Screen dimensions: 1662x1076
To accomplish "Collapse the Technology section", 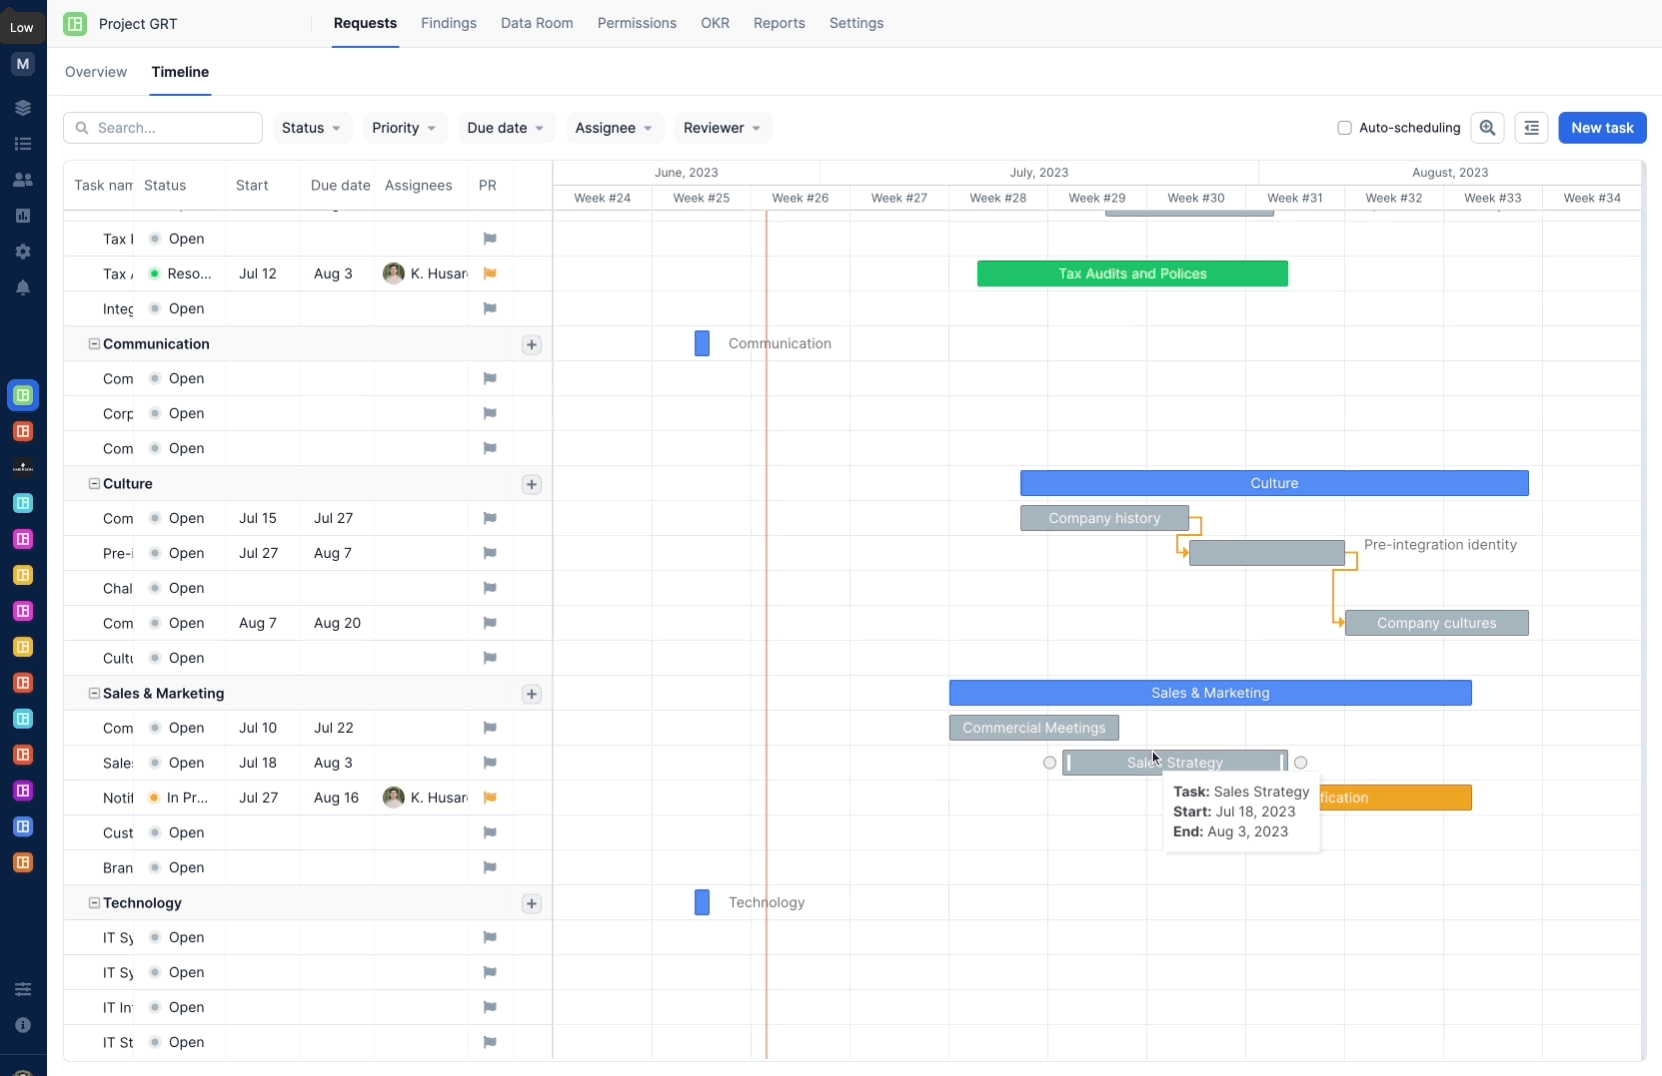I will 93,903.
